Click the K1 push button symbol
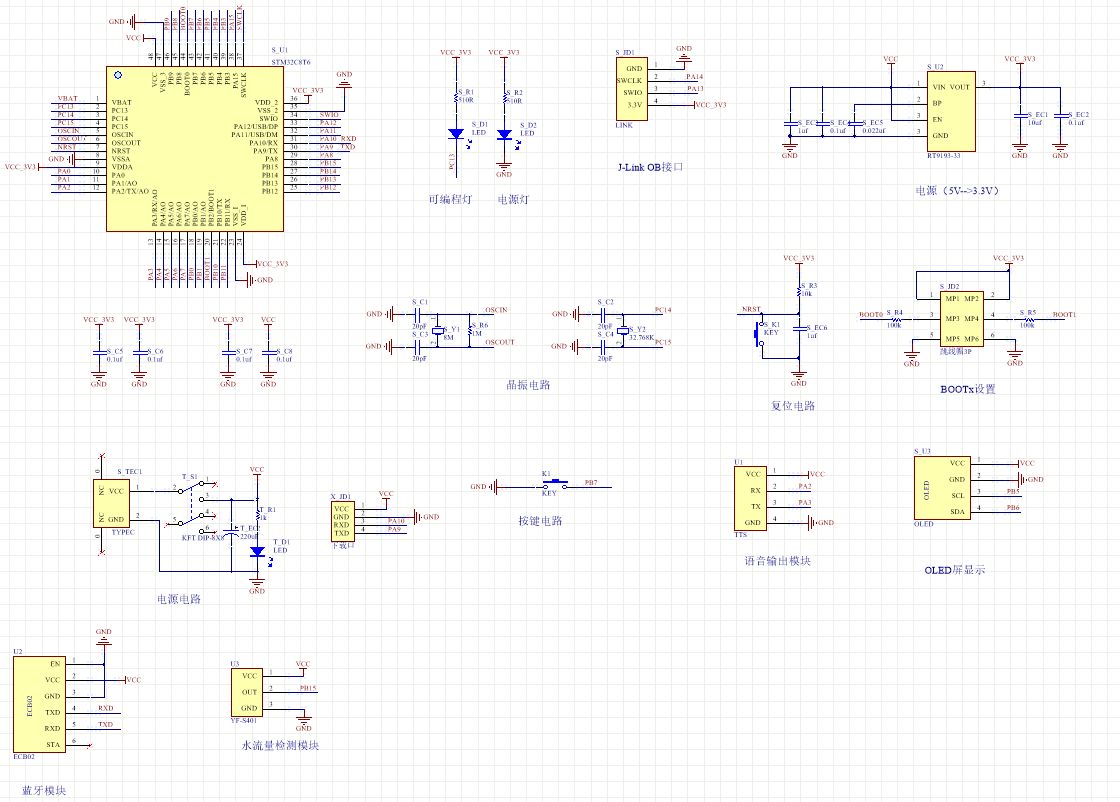This screenshot has width=1120, height=802. tap(549, 485)
